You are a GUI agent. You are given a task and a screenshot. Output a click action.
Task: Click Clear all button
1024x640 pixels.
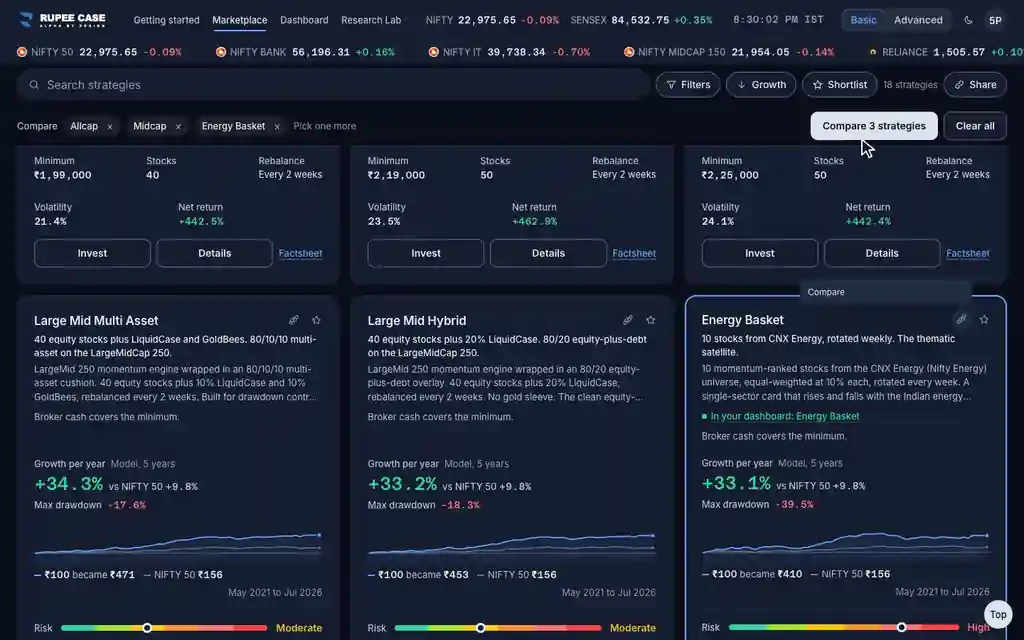point(975,126)
